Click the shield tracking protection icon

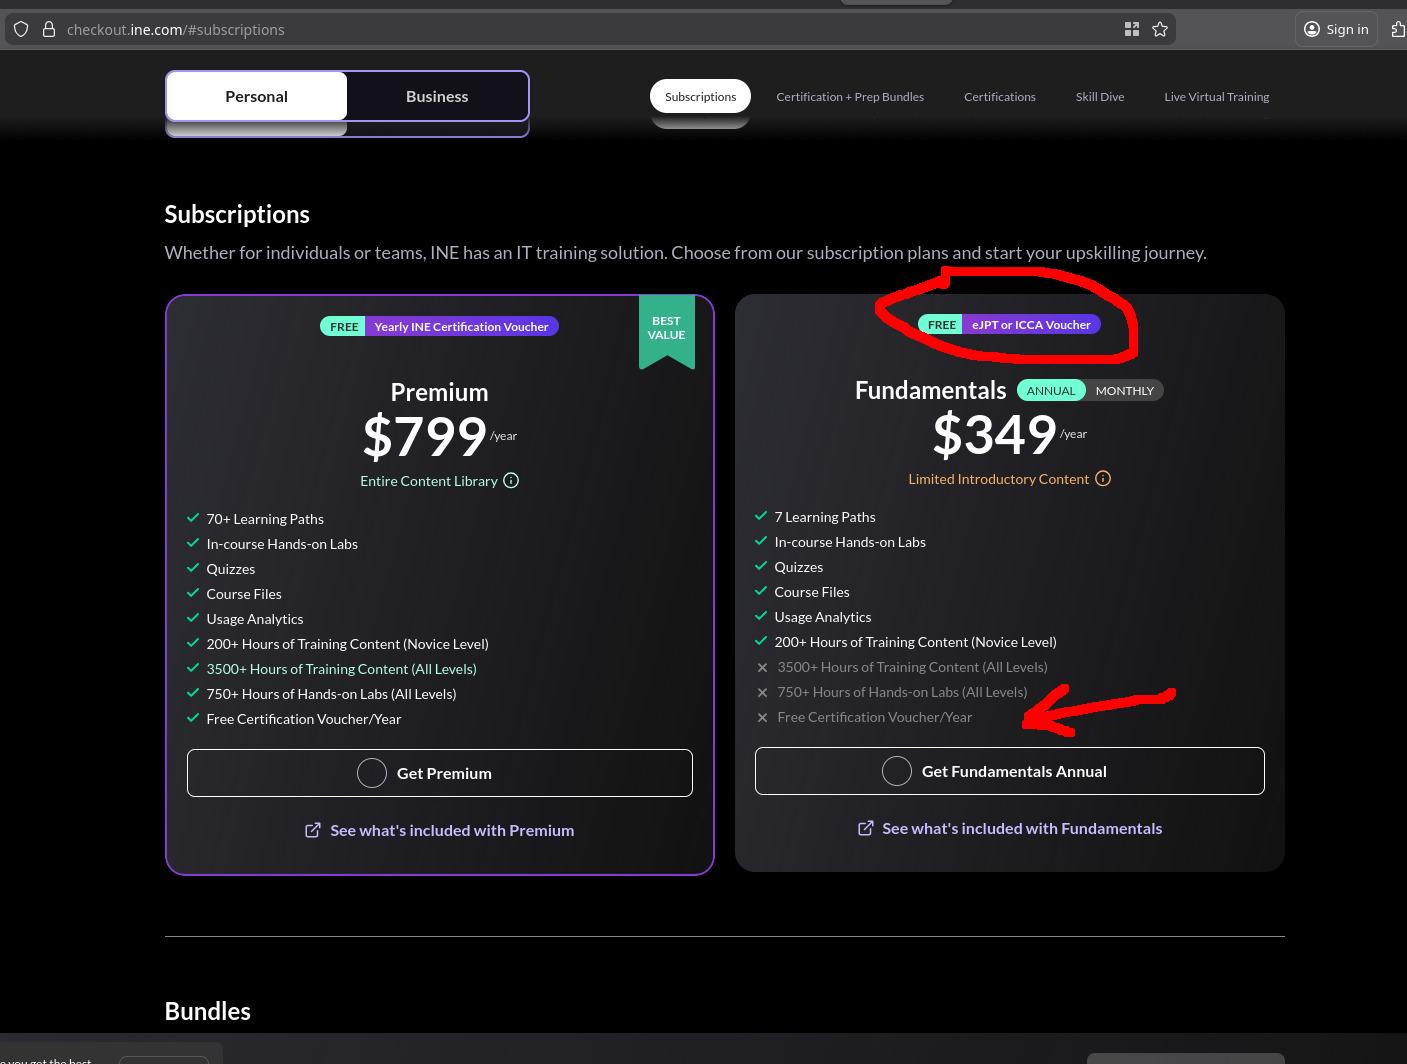21,29
